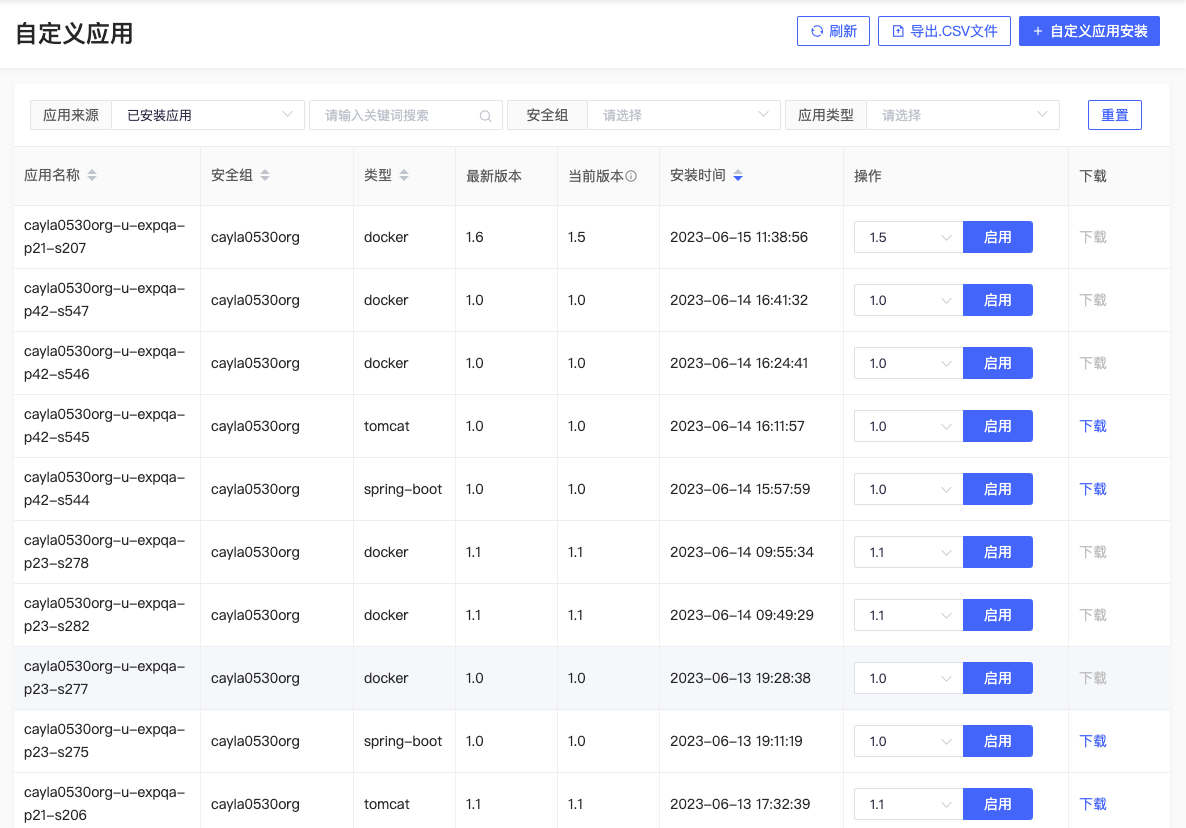Screen dimensions: 1186x828
Task: Download the p42-s545 tomcat app
Action: click(1093, 426)
